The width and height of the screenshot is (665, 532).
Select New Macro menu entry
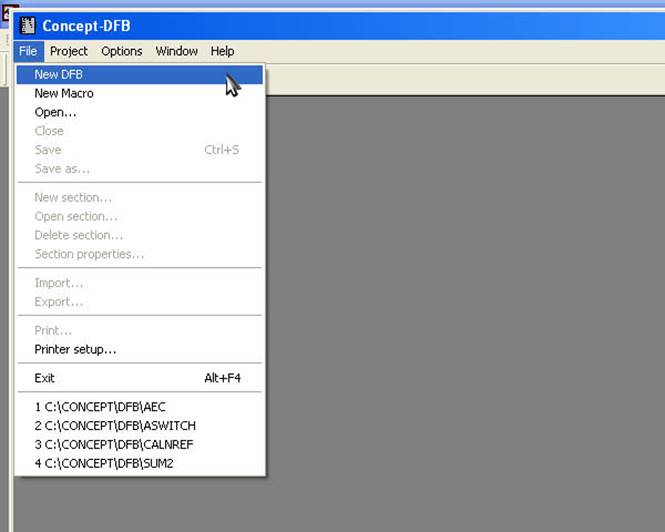(140, 93)
